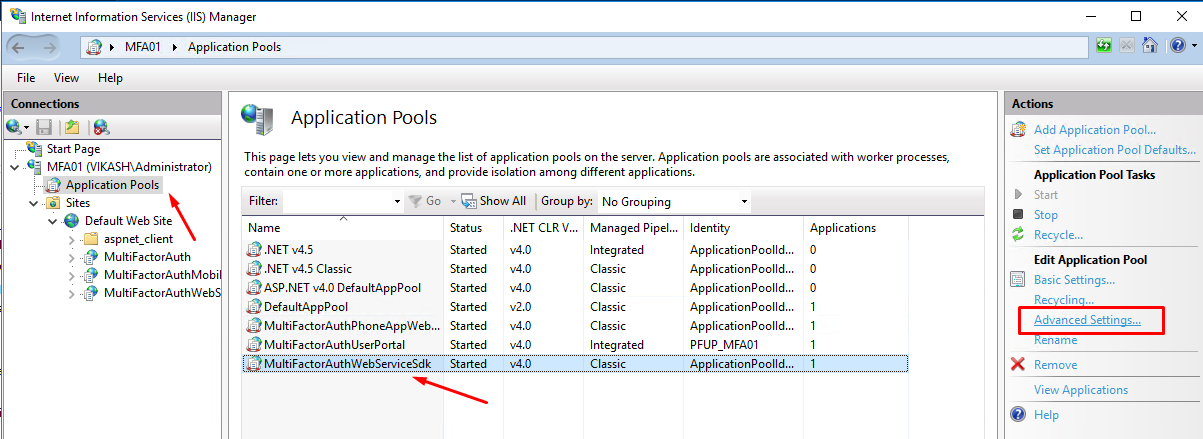Viewport: 1203px width, 439px height.
Task: Select the Start Page tree node
Action: tap(72, 149)
